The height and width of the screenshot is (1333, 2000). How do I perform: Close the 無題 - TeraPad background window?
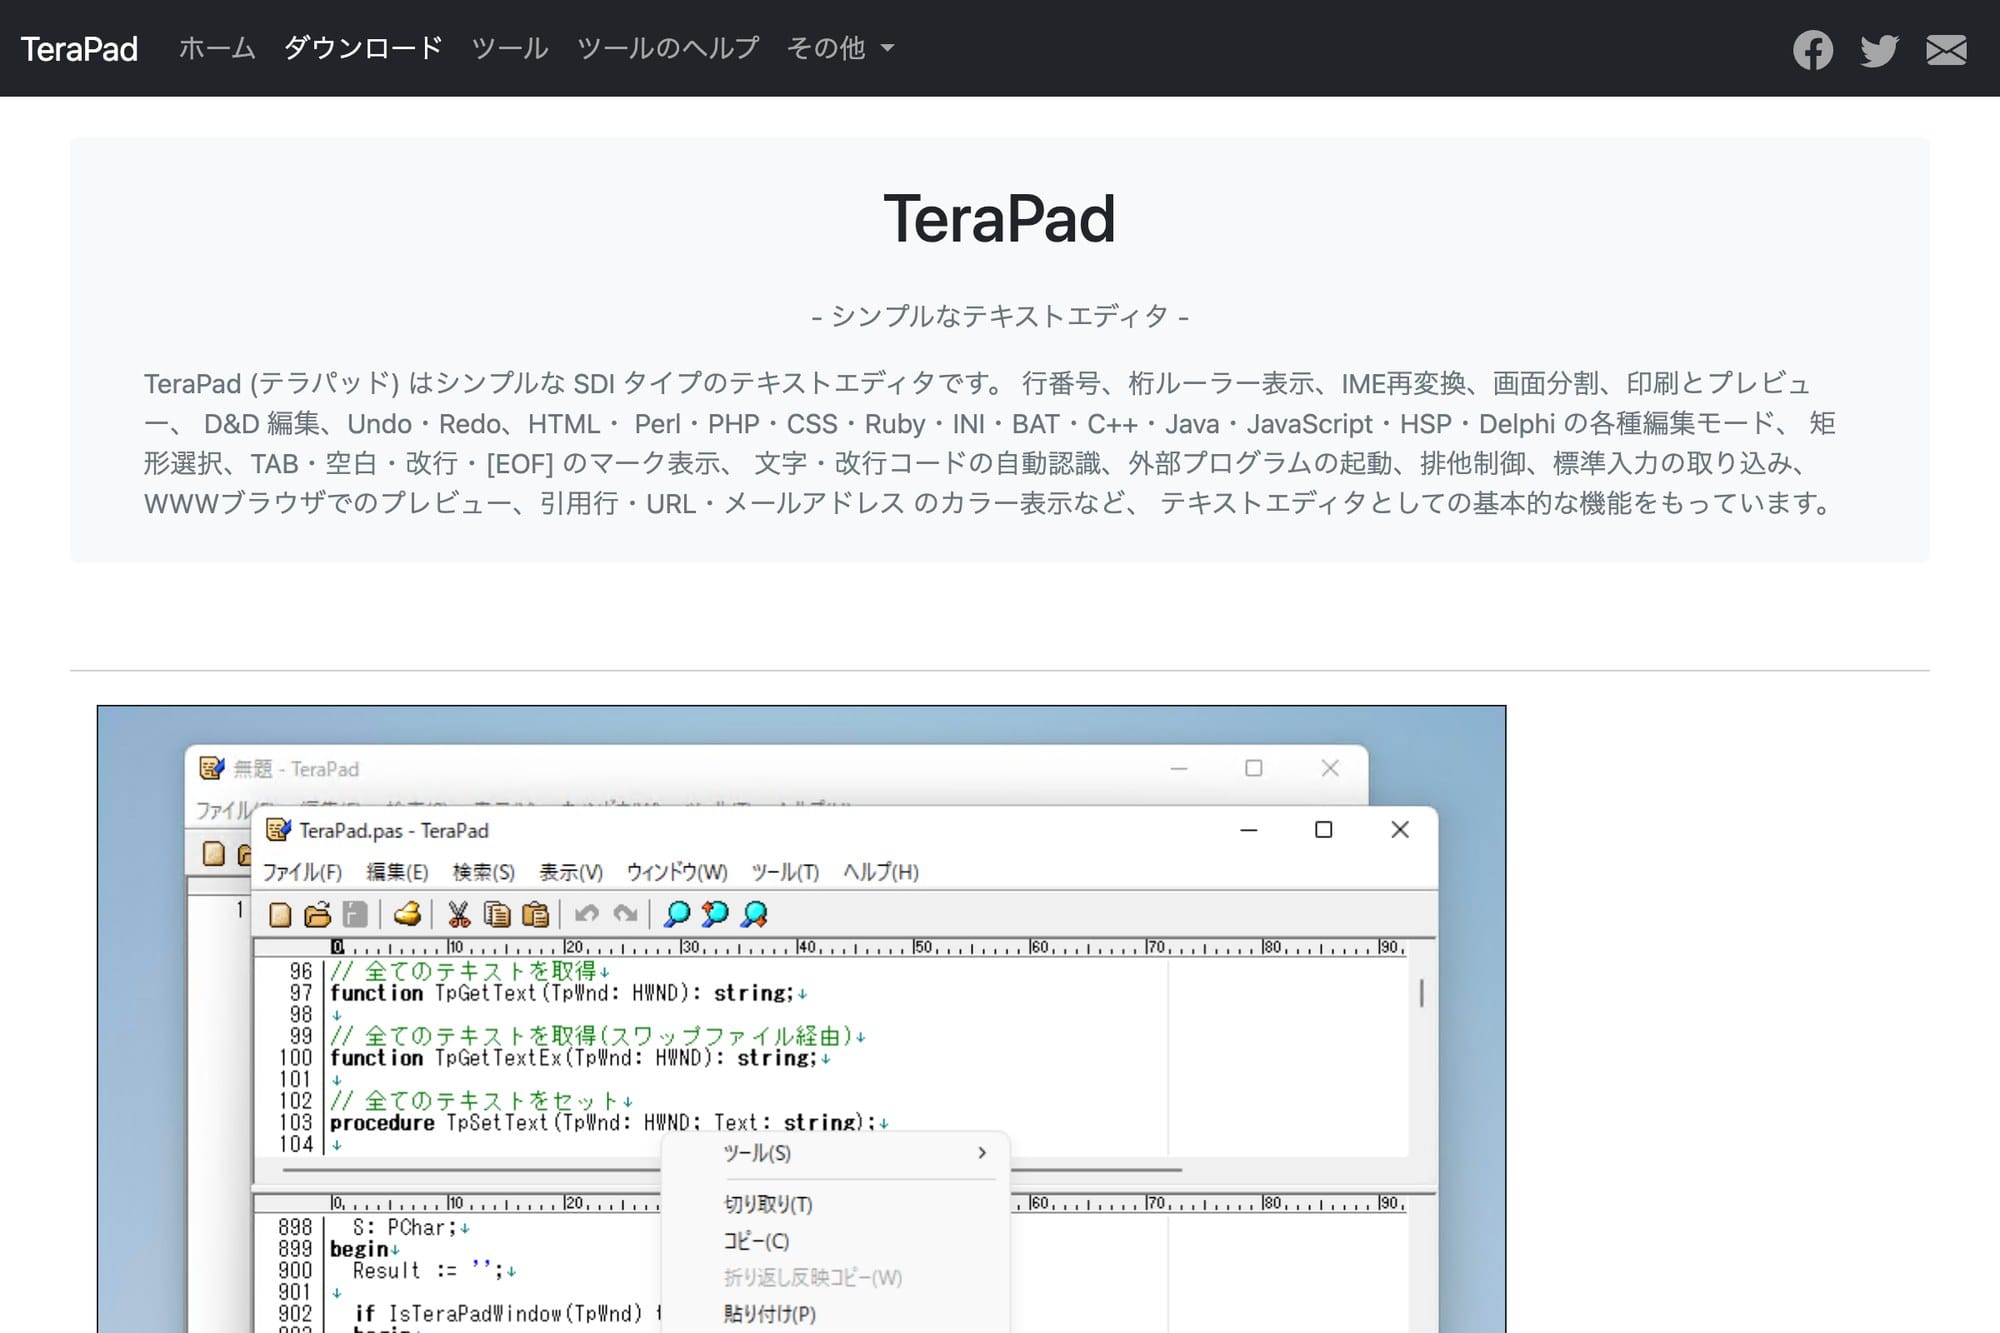[1330, 768]
